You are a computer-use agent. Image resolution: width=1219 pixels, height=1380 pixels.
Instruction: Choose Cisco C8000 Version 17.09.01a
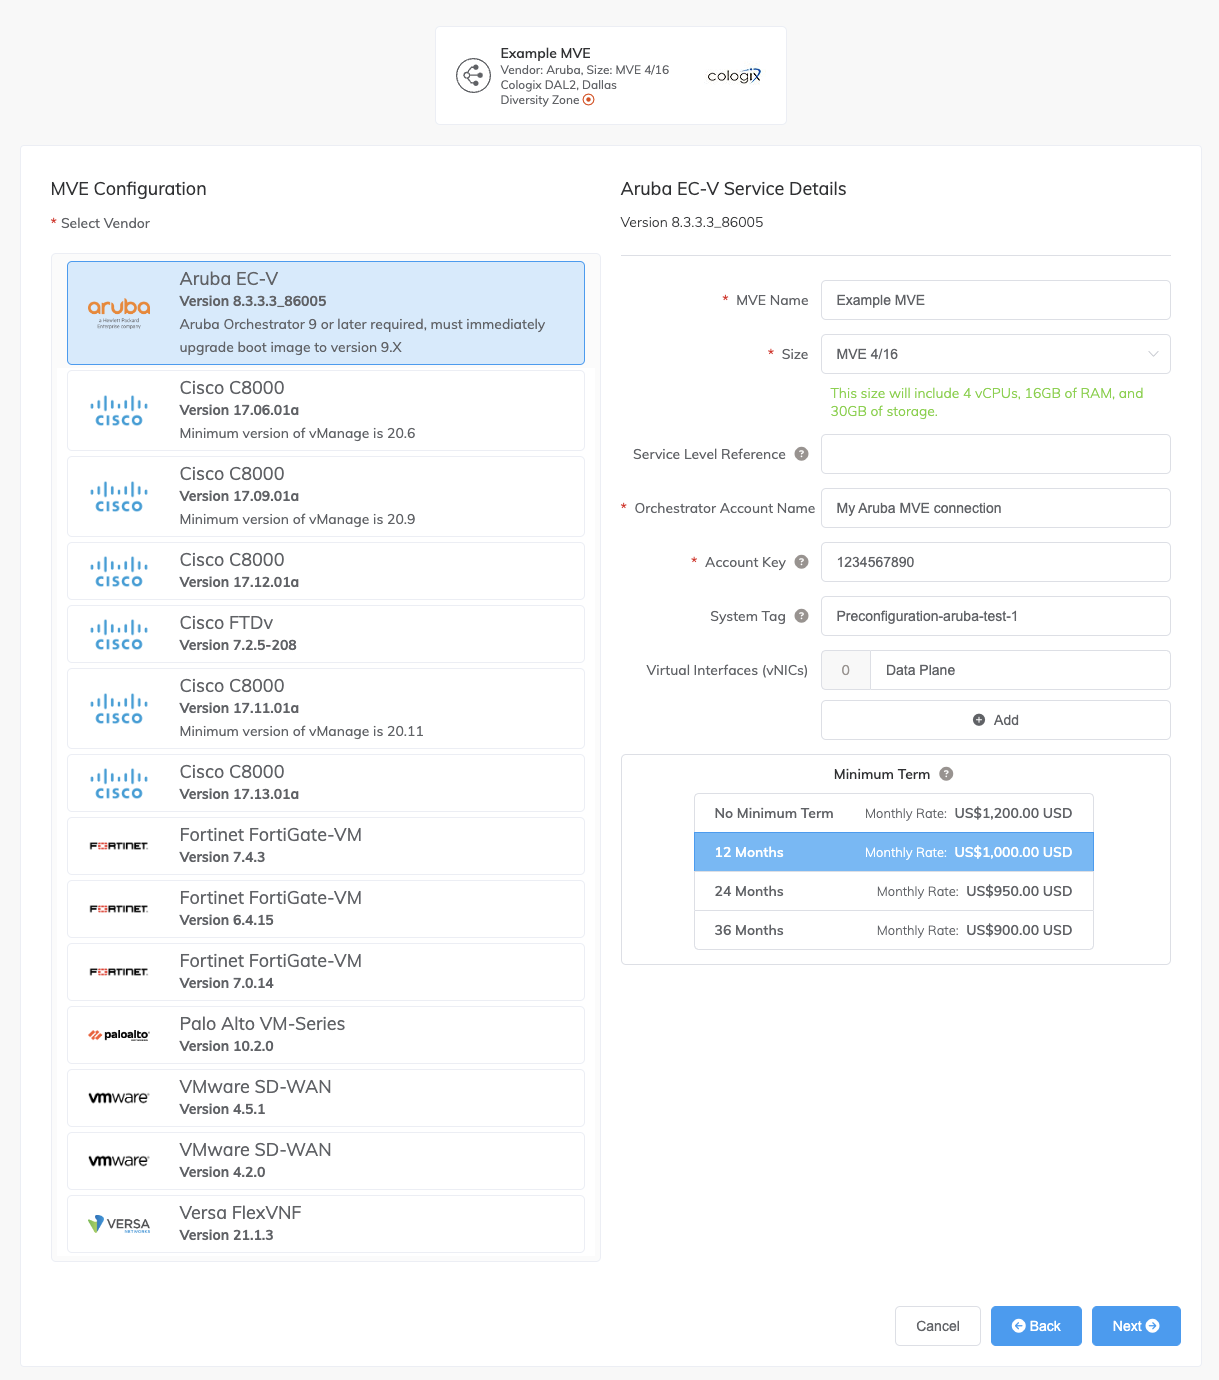point(326,497)
